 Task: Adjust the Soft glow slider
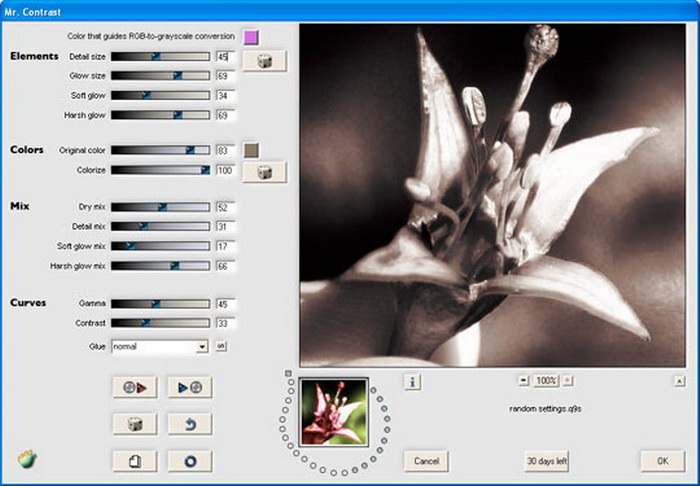tap(160, 96)
